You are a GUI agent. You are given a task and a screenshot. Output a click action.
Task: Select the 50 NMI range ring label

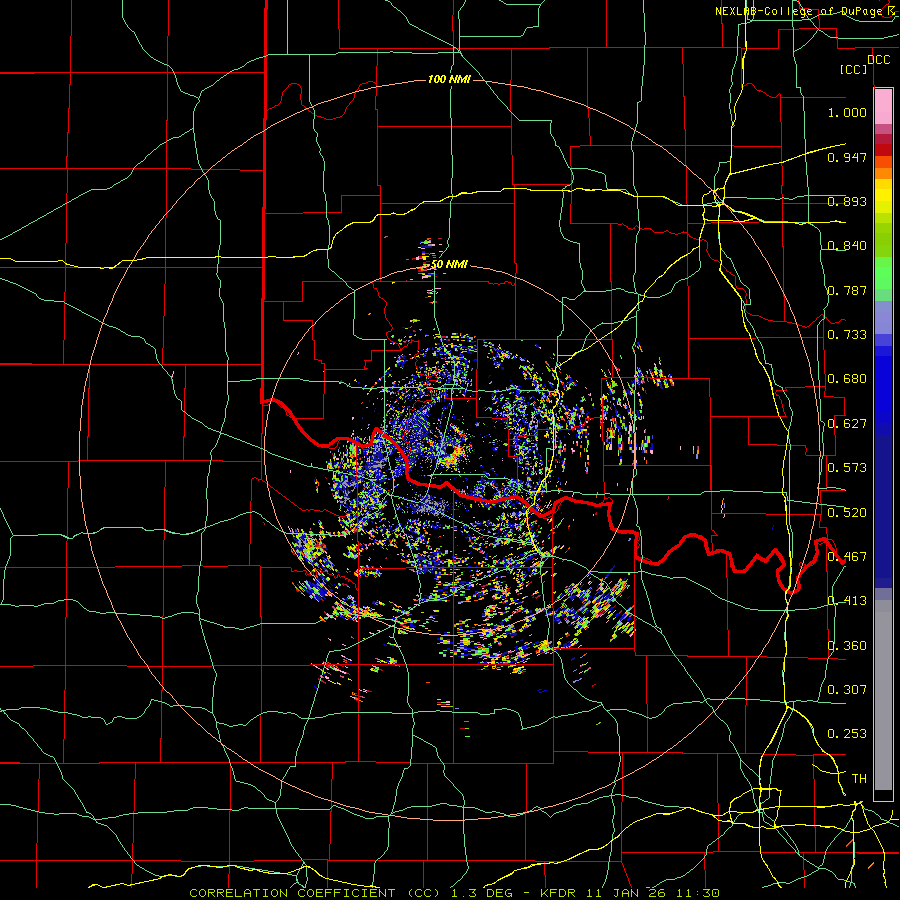click(x=449, y=264)
